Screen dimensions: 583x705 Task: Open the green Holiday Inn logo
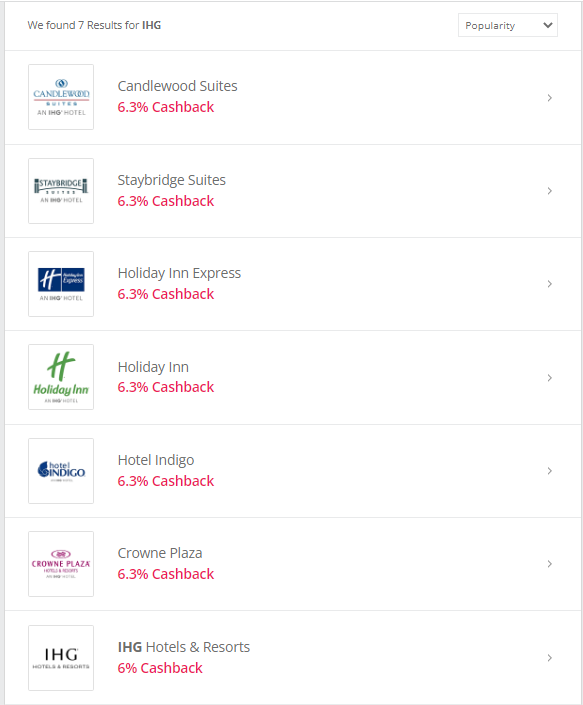(61, 377)
